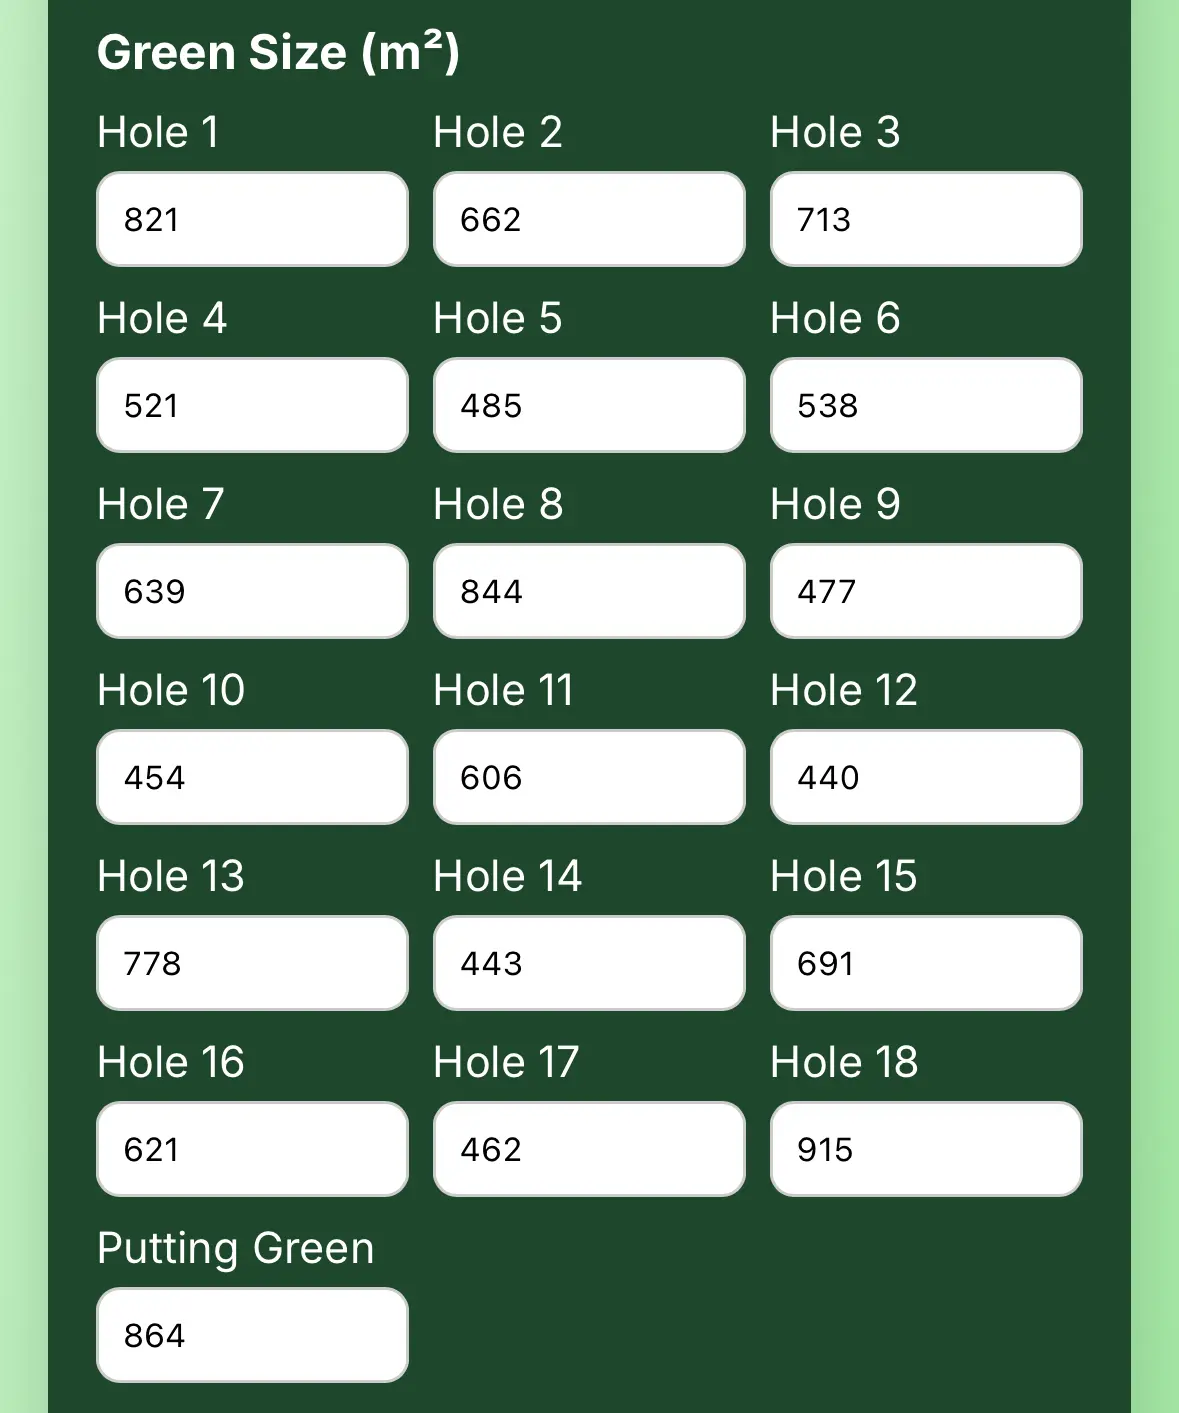Select the Hole 2 input showing 662
This screenshot has height=1413, width=1179.
point(588,219)
